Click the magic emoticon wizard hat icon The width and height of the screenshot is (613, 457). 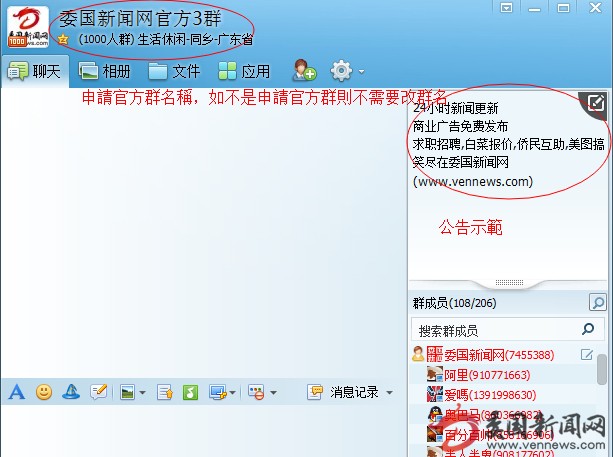pos(71,392)
